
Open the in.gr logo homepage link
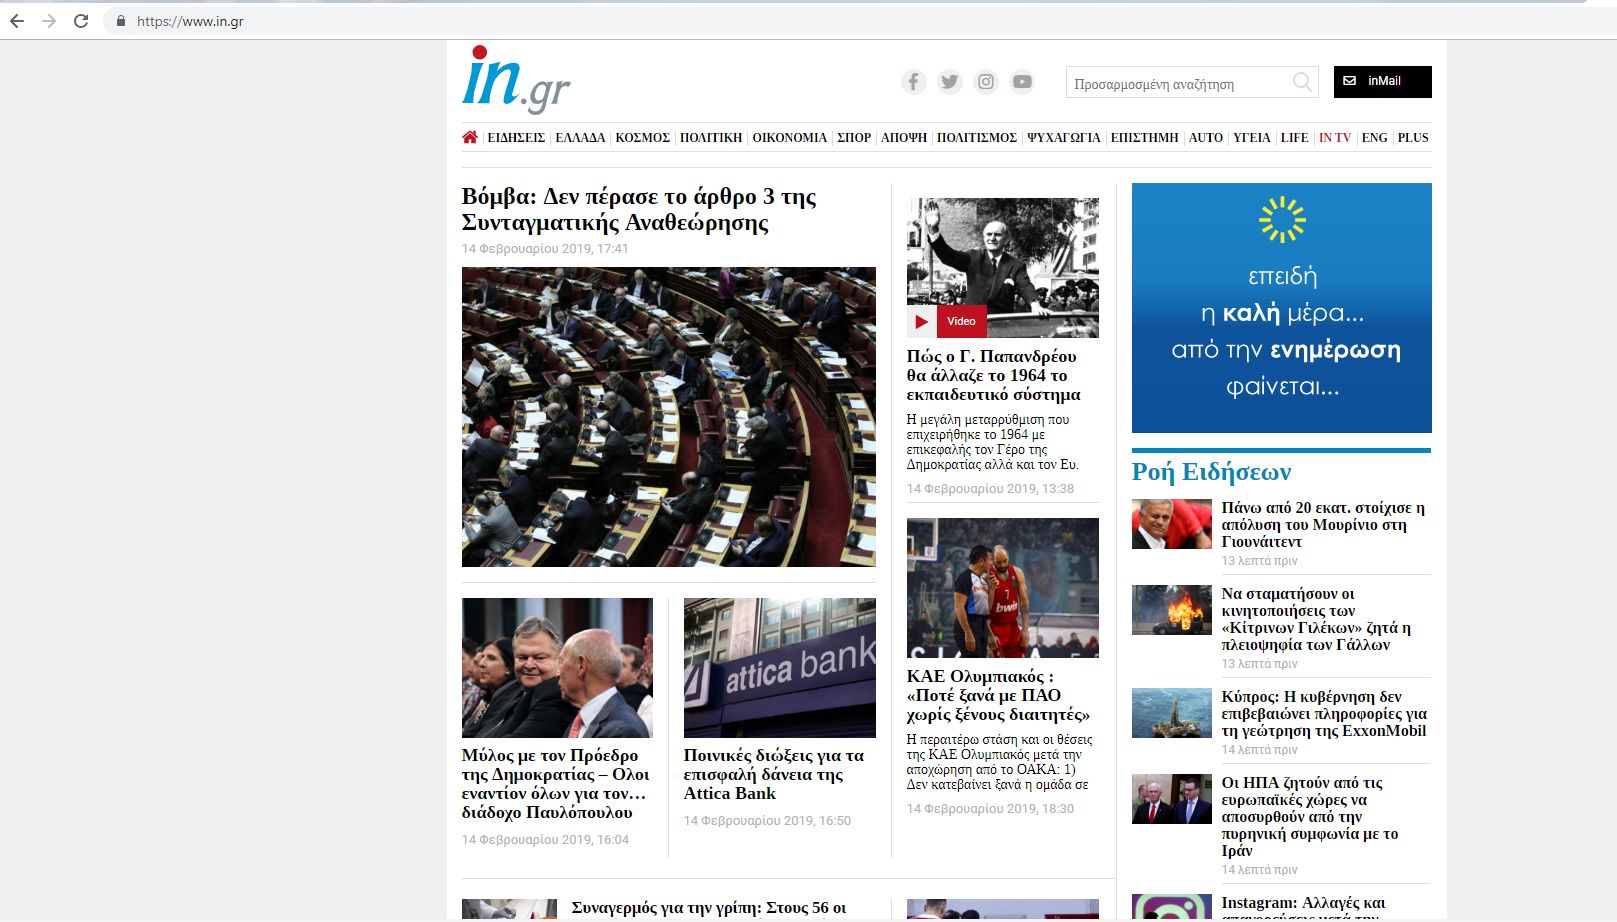pos(516,78)
